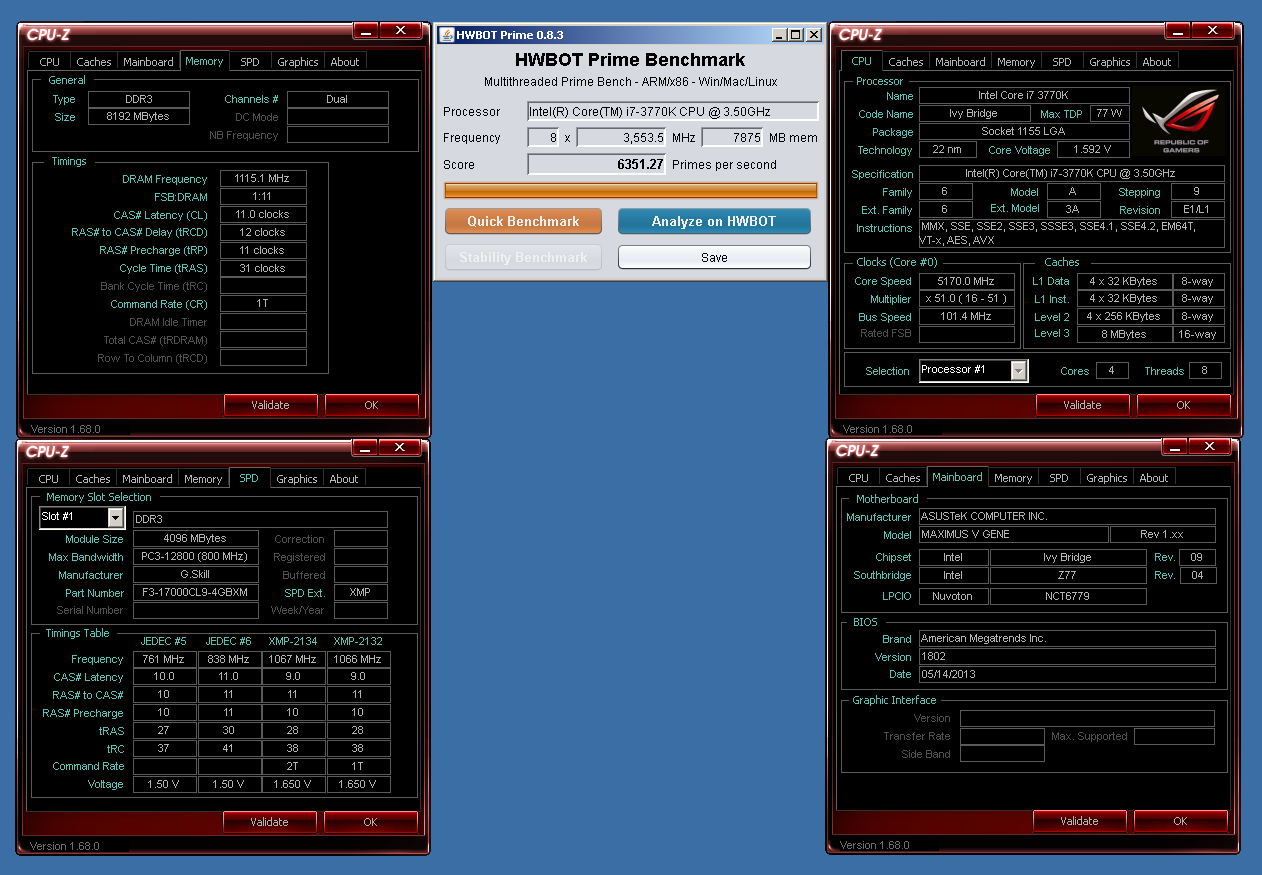The height and width of the screenshot is (875, 1262).
Task: Open About tab in top-right CPU window
Action: click(x=1157, y=62)
